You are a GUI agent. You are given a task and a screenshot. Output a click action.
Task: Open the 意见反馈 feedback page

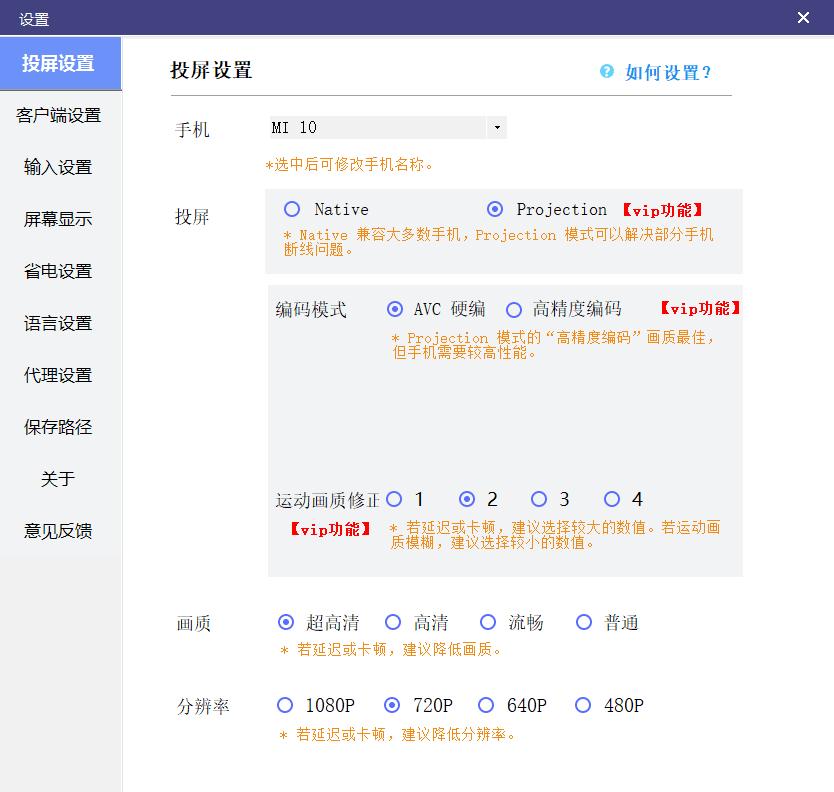[59, 531]
